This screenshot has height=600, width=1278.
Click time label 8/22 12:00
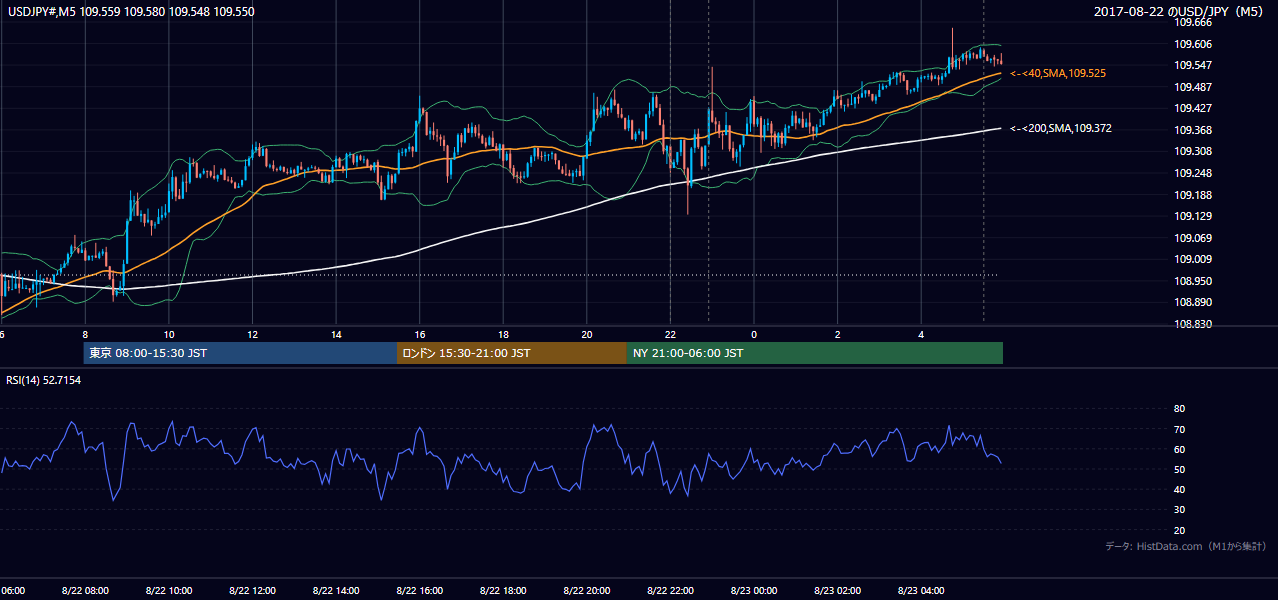tap(253, 591)
